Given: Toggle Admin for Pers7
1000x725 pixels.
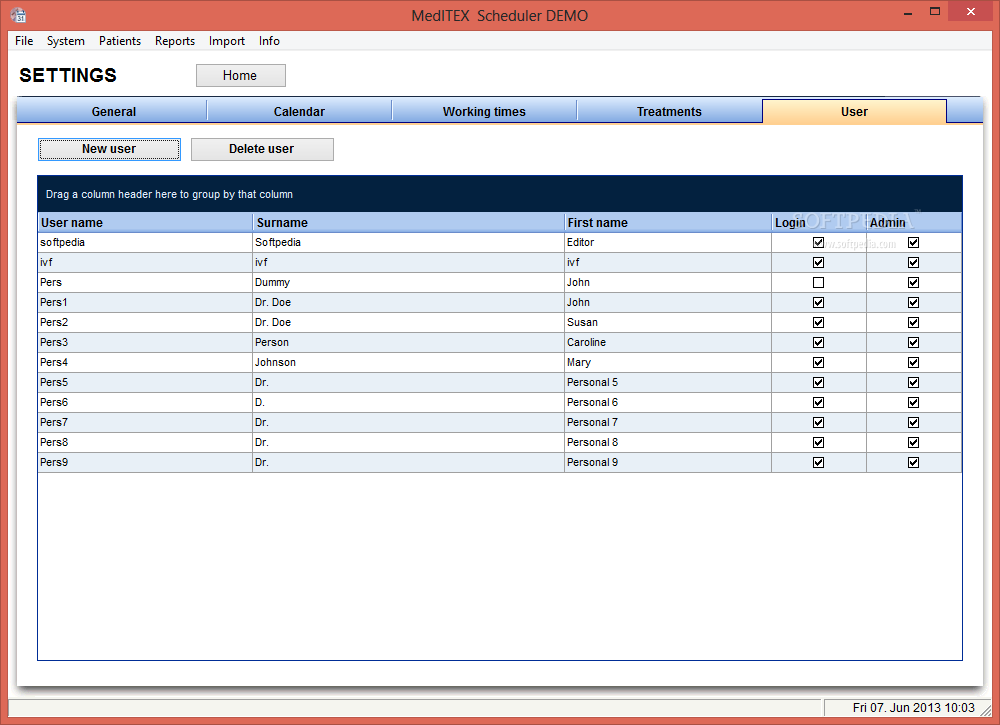Looking at the screenshot, I should tap(913, 422).
